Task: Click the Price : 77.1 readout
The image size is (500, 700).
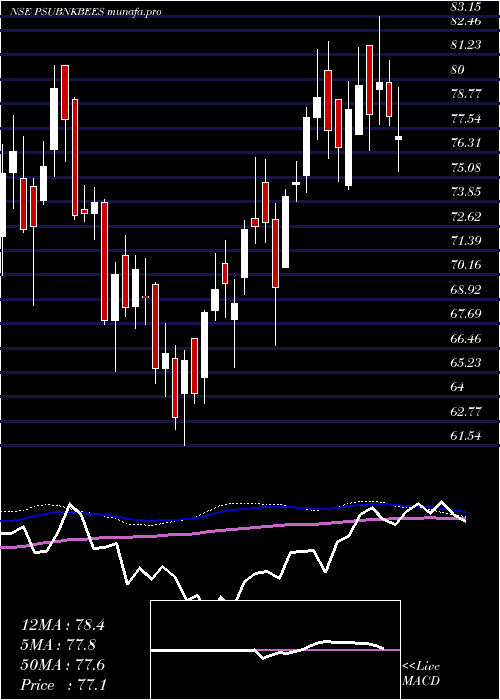Action: 62,684
